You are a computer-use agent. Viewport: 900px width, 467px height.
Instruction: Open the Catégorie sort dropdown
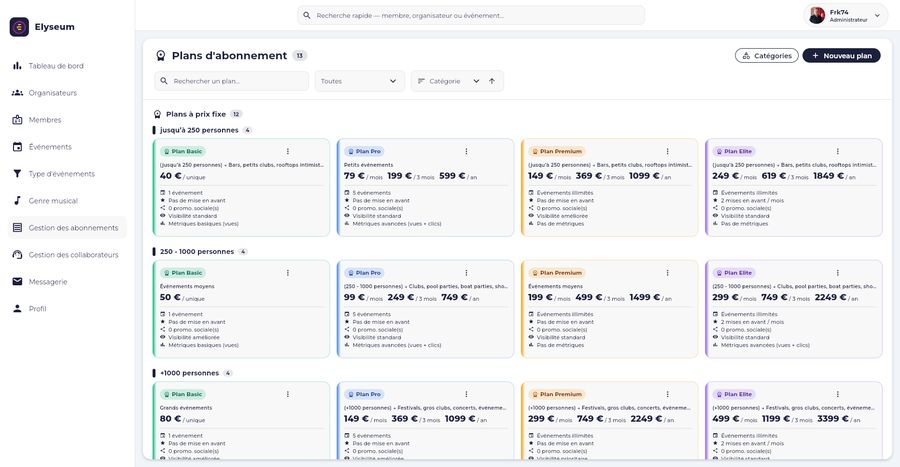coord(447,81)
